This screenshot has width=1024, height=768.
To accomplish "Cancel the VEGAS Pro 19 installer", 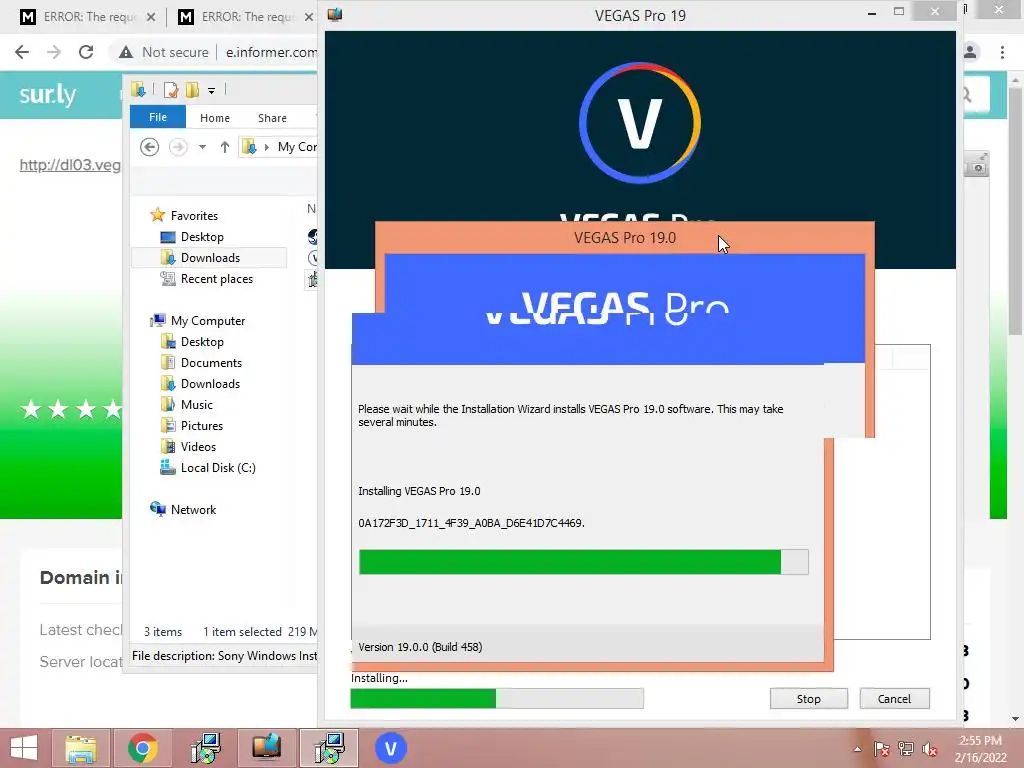I will pos(894,699).
